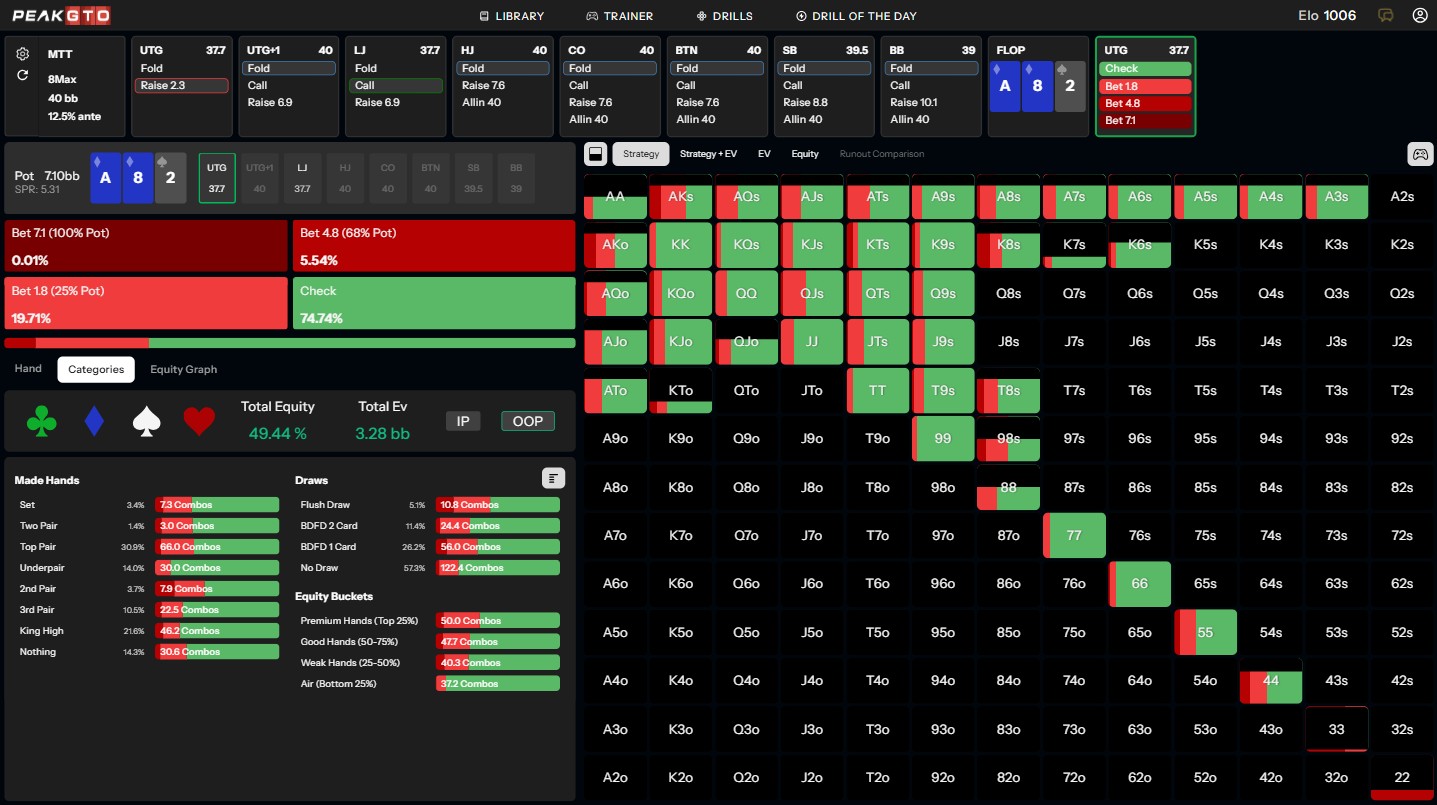Switch to the Equity Graph tab
This screenshot has height=805, width=1437.
click(x=183, y=369)
